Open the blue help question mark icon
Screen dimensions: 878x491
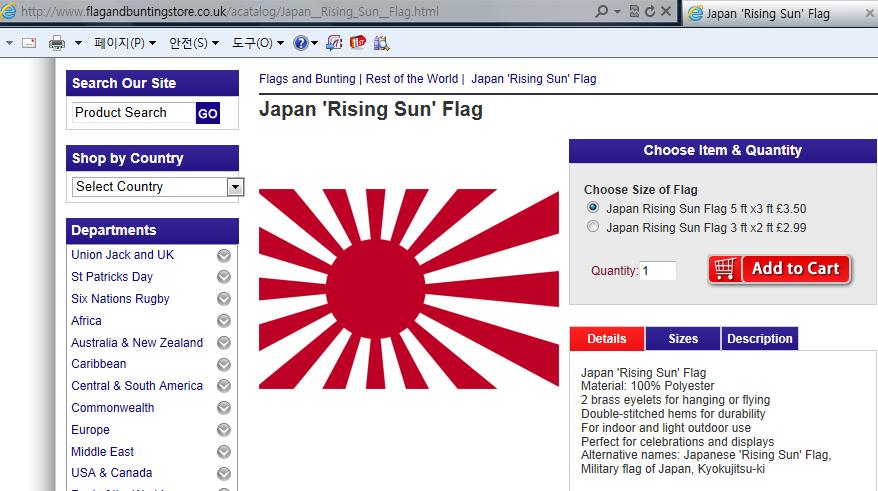[301, 43]
